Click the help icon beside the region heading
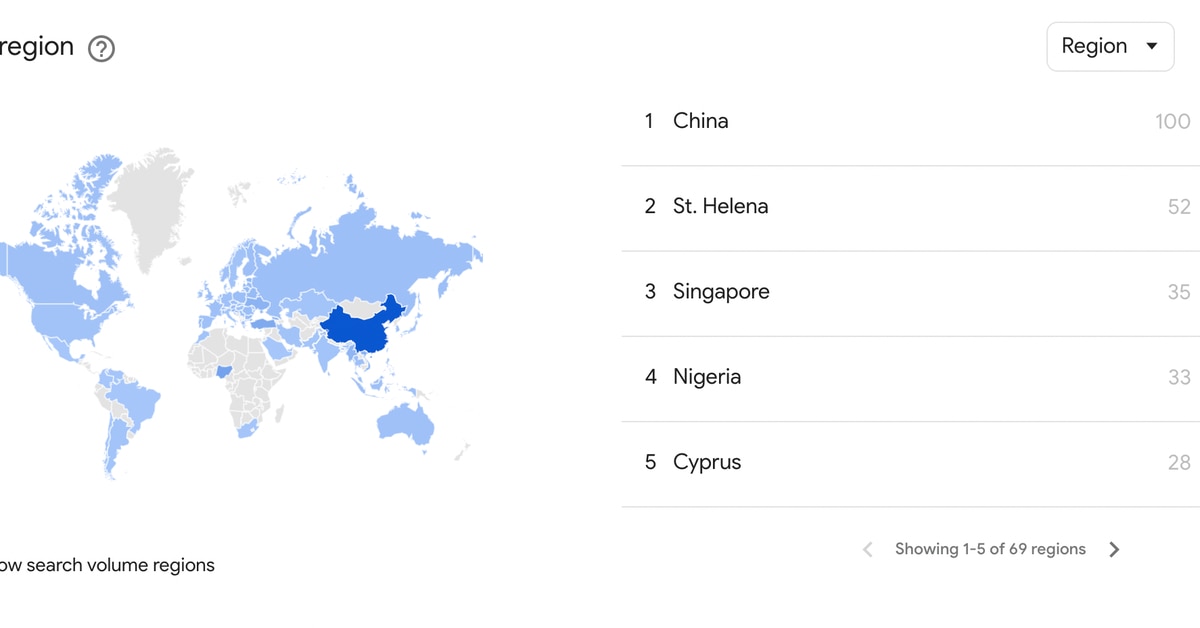 tap(101, 48)
